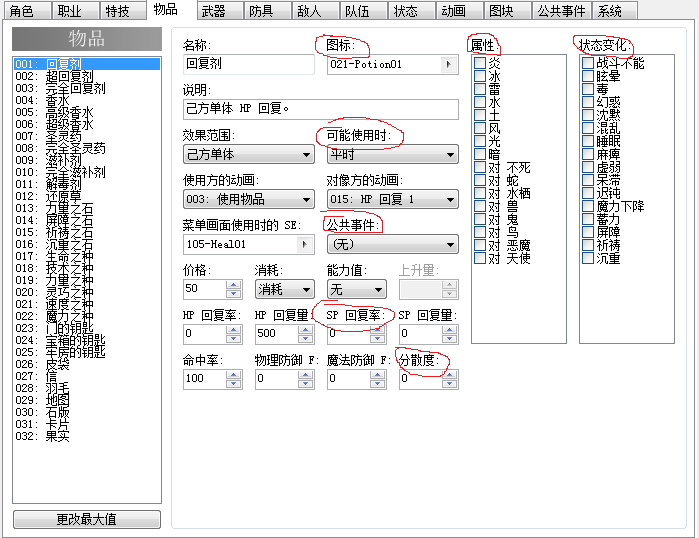Increase the 价格 value with up arrow
The width and height of the screenshot is (699, 538).
click(x=234, y=285)
